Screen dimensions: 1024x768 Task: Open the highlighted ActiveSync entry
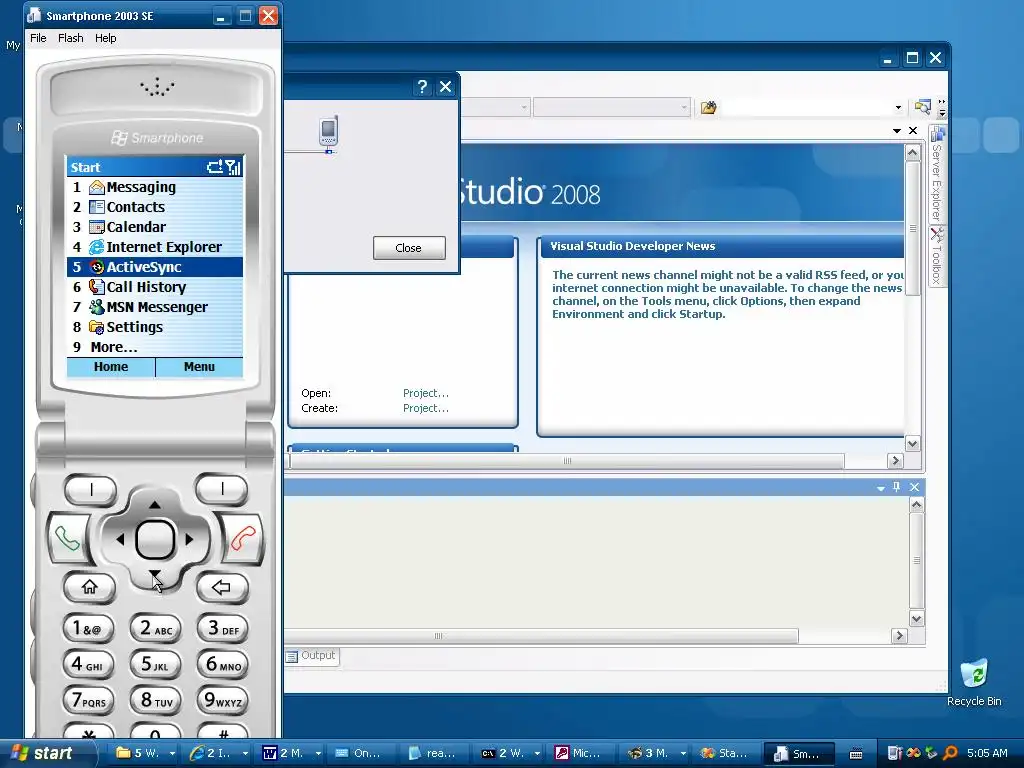tap(155, 267)
